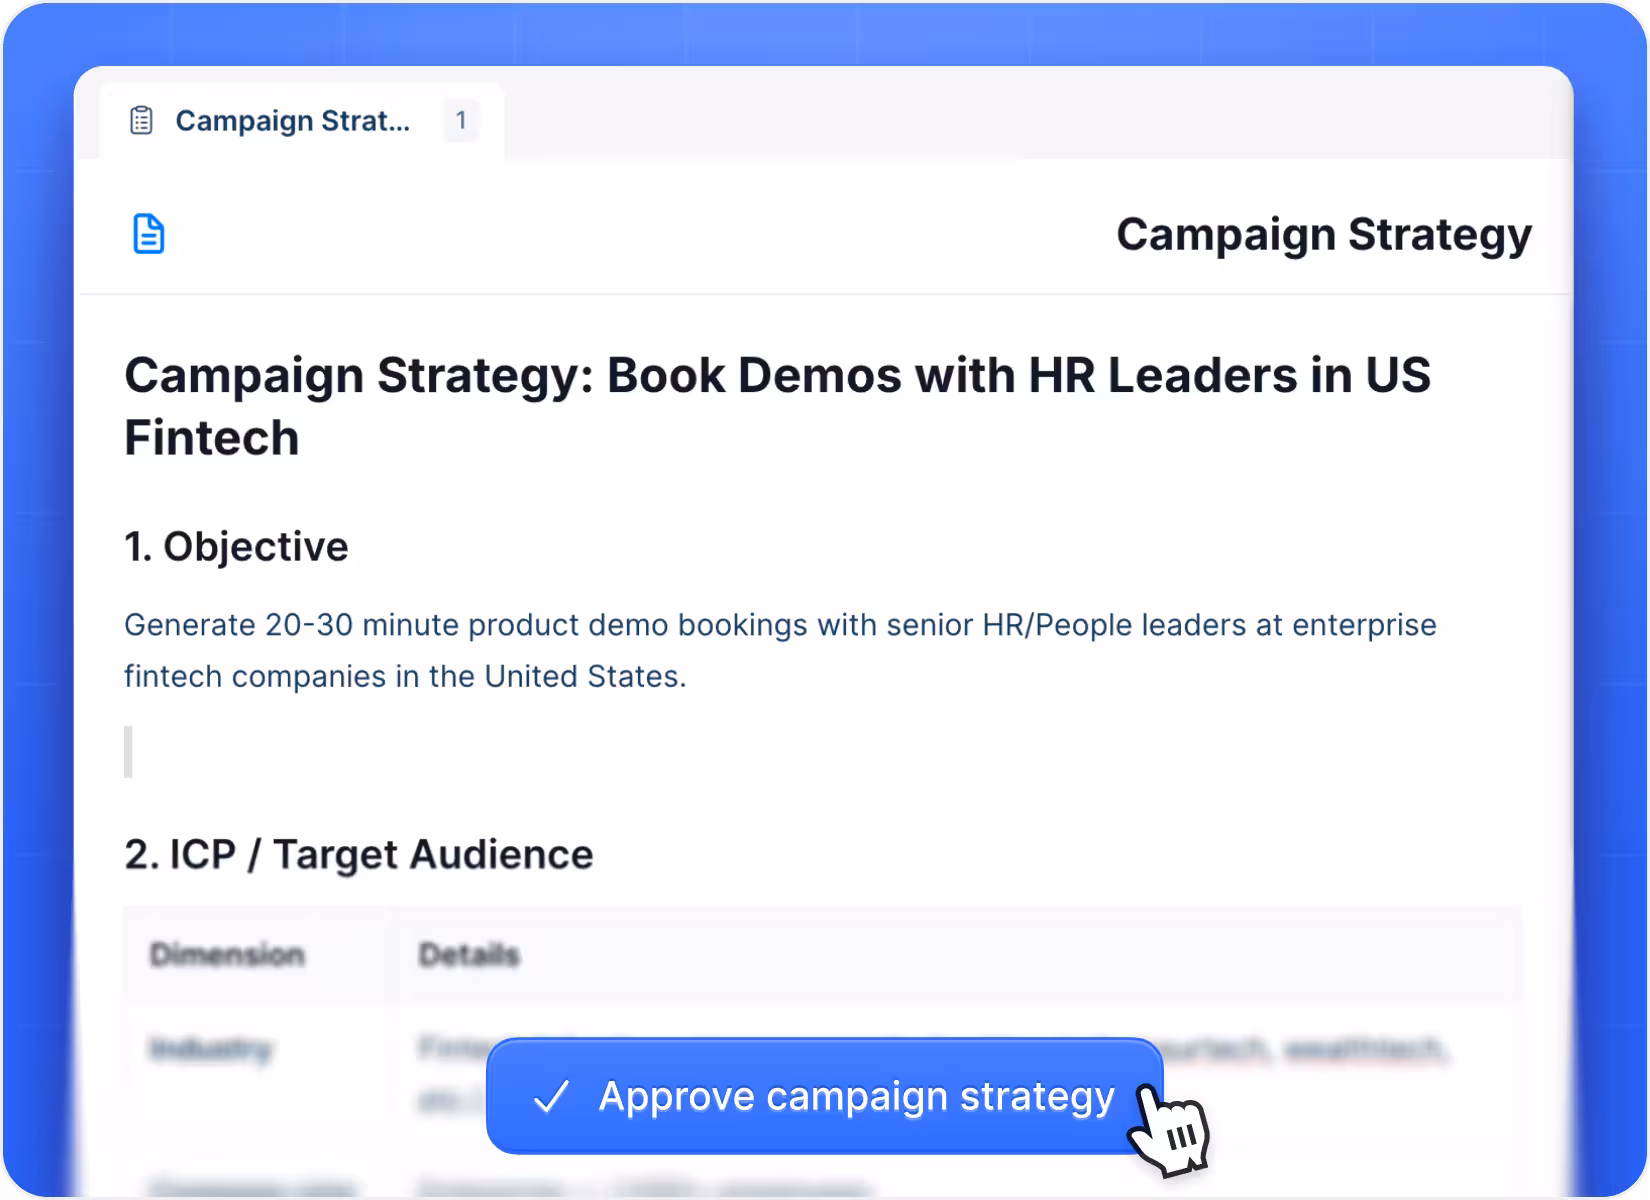The width and height of the screenshot is (1650, 1200).
Task: Click the heading 'Campaign Strategy: Book Demos with HR Leaders'
Action: [777, 406]
